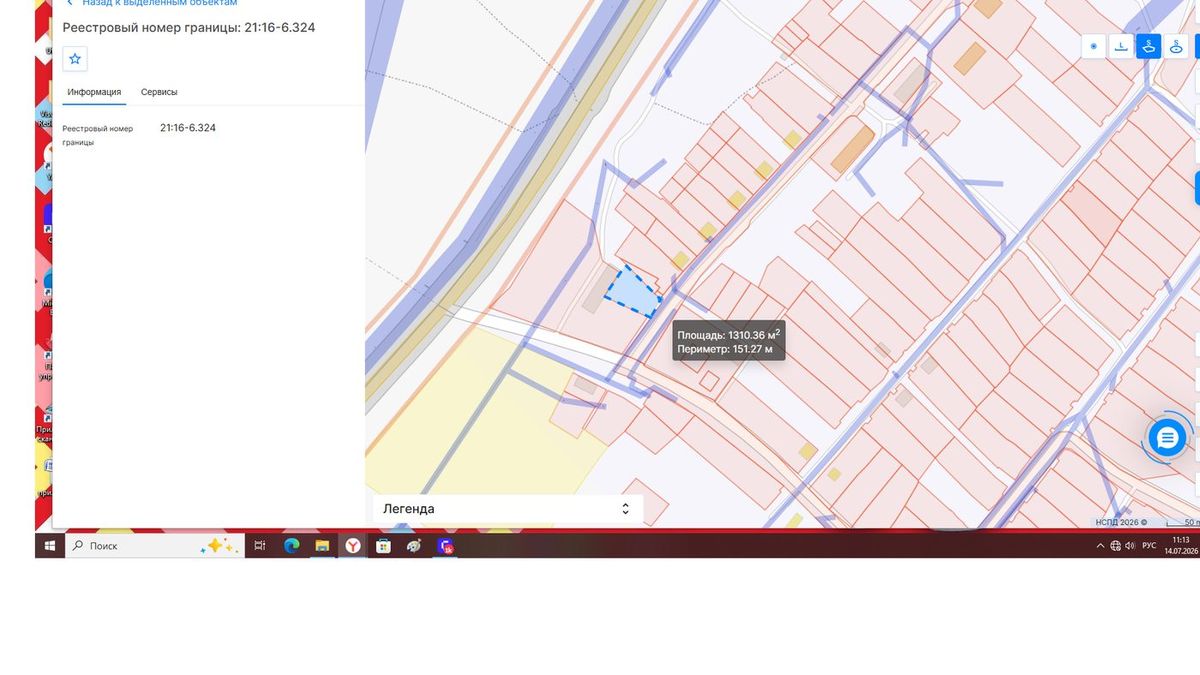Screen dimensions: 1200x675
Task: Switch to the Сервисы tab
Action: (159, 92)
